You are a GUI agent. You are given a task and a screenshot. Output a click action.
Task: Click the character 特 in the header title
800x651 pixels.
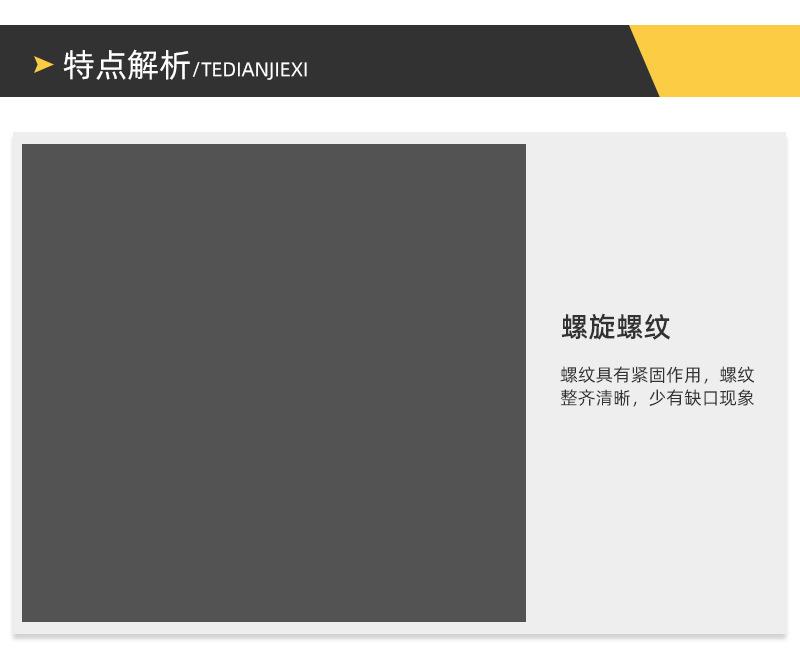tap(79, 65)
